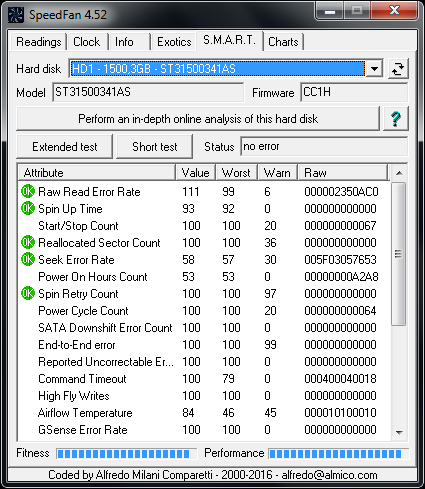Click the Fitness progress bar
Image resolution: width=425 pixels, height=489 pixels.
coord(127,453)
